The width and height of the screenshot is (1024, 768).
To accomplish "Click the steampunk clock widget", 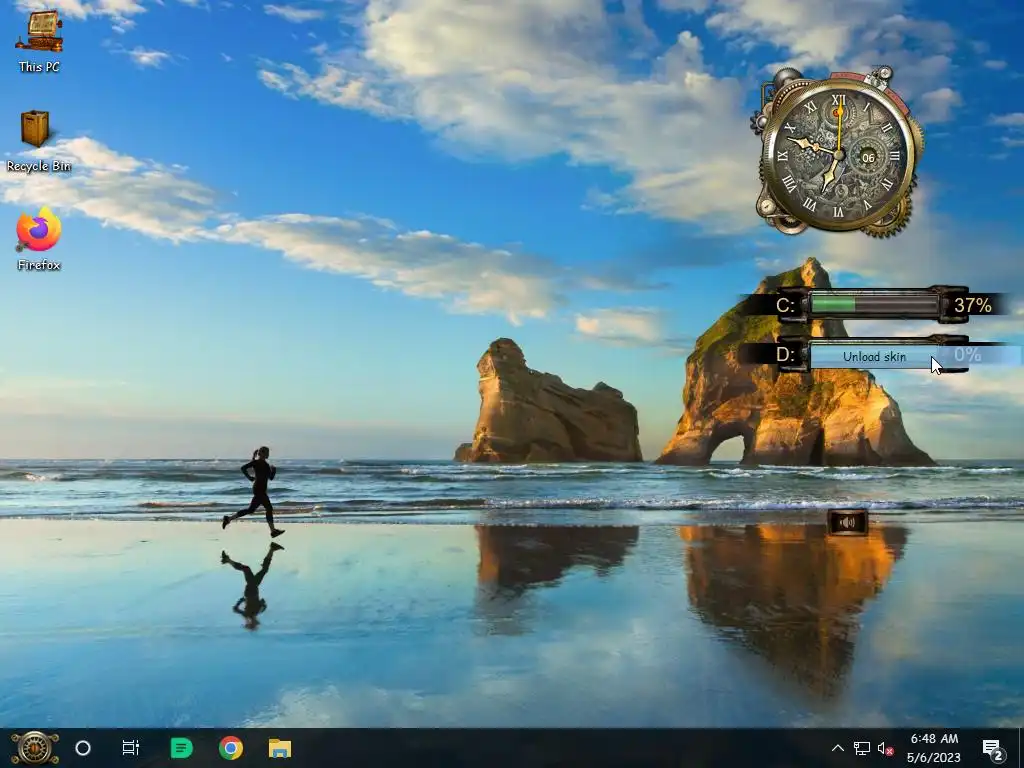I will click(838, 152).
